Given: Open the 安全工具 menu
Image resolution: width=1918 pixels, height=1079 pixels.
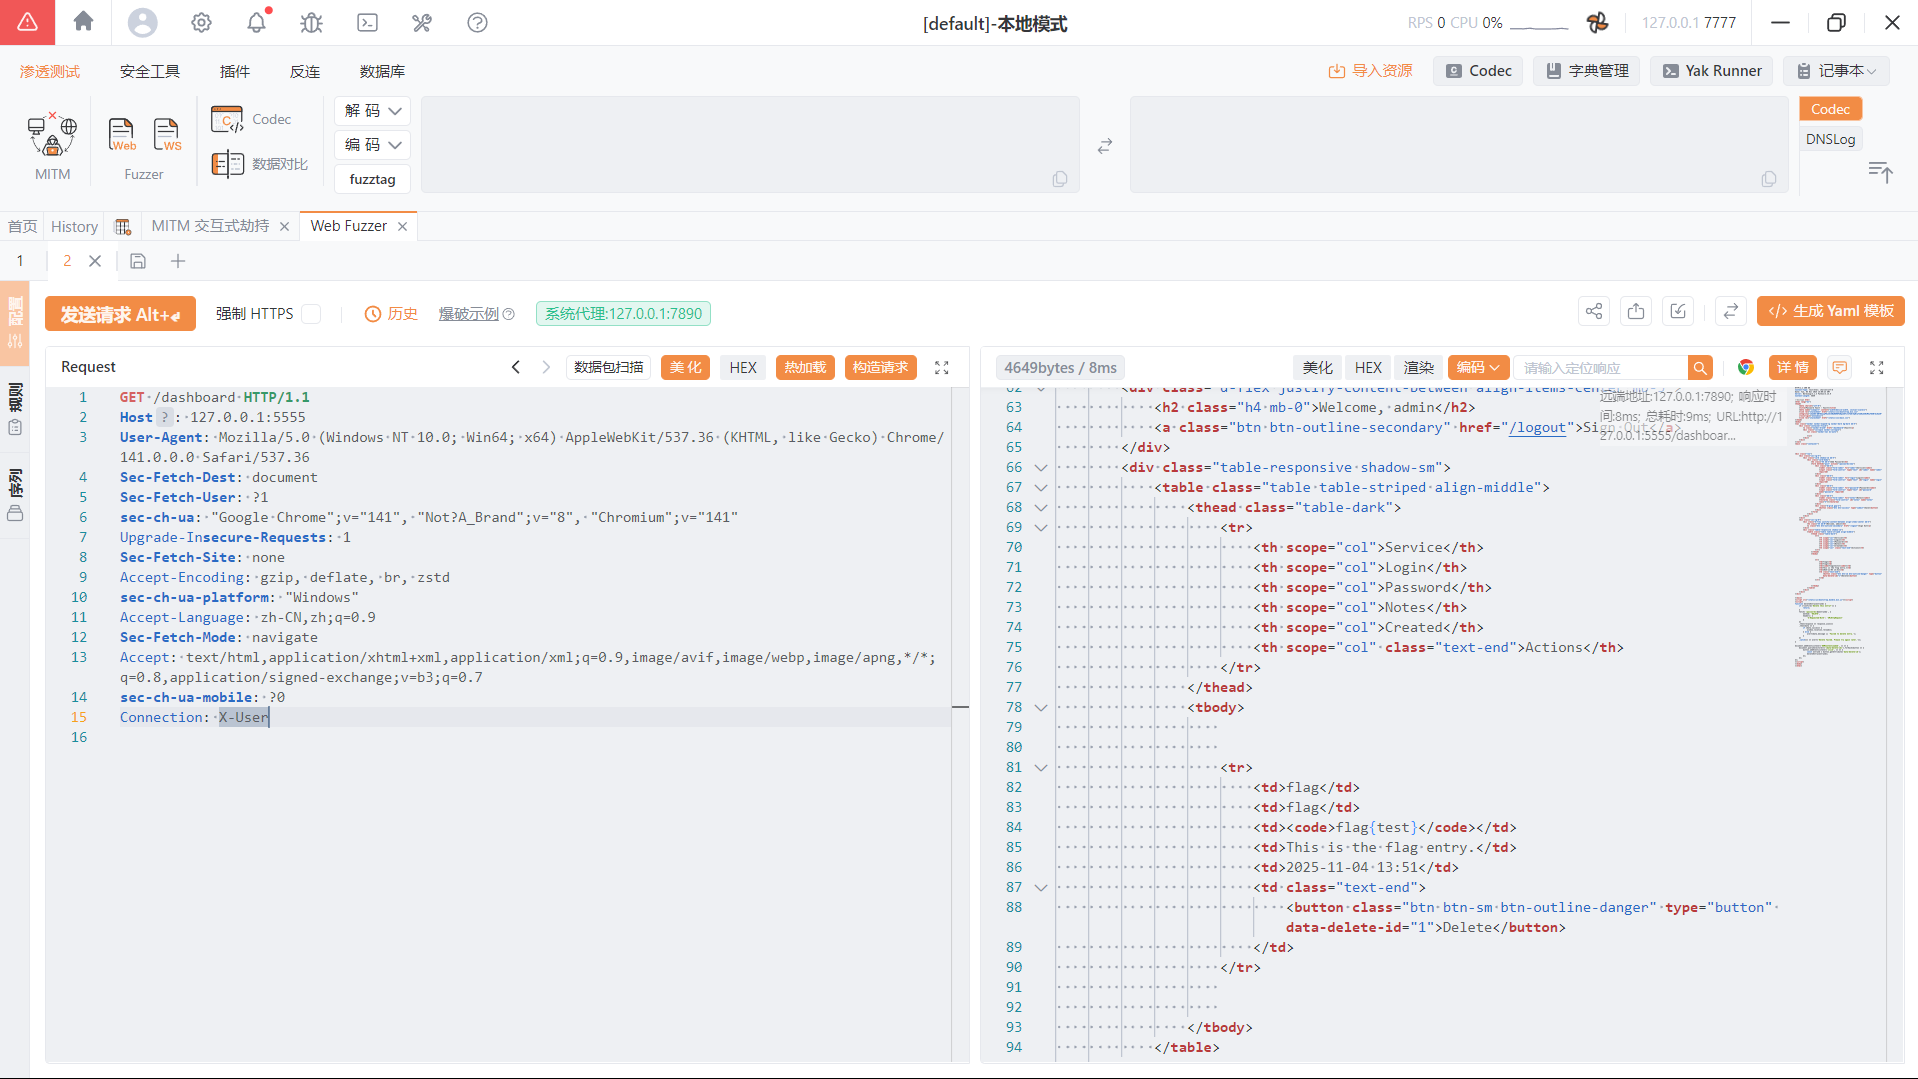Looking at the screenshot, I should click(150, 71).
